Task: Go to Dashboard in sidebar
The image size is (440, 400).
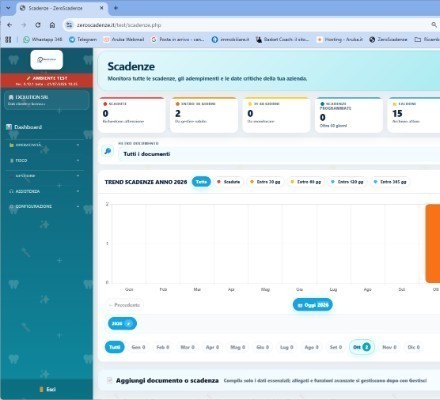Action: 28,127
